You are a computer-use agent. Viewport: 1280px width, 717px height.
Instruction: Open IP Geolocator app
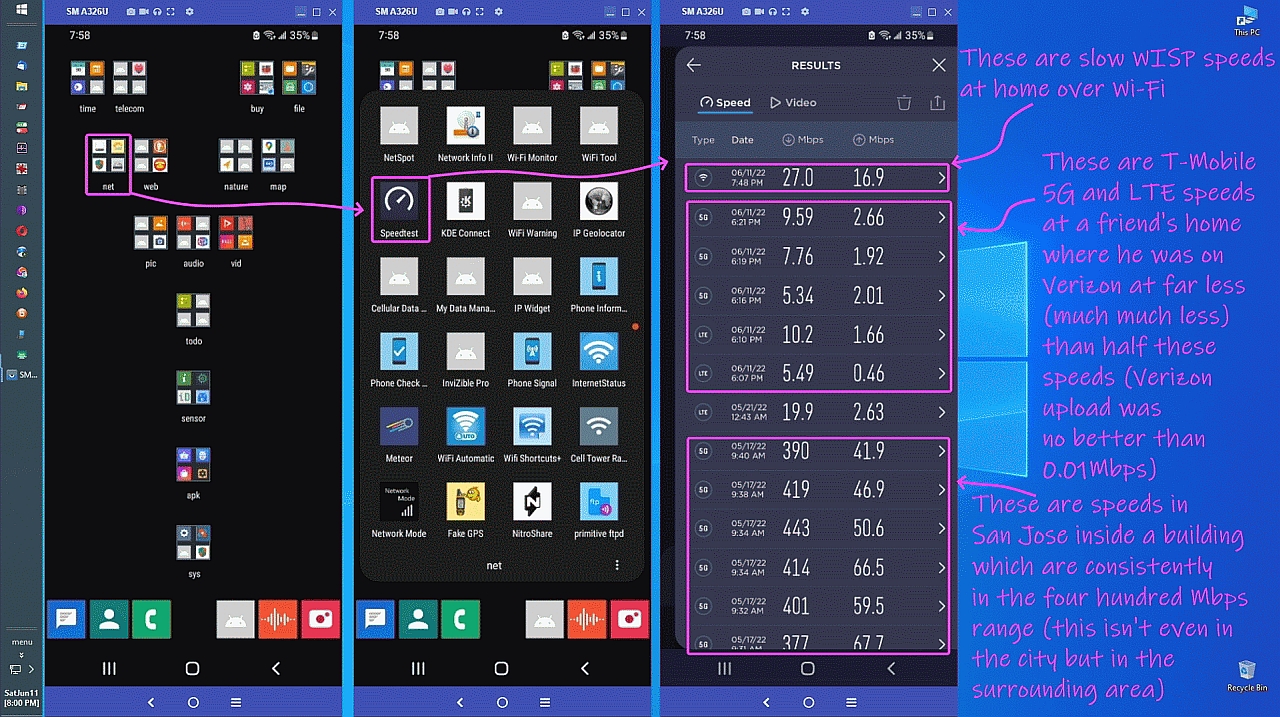pyautogui.click(x=599, y=209)
